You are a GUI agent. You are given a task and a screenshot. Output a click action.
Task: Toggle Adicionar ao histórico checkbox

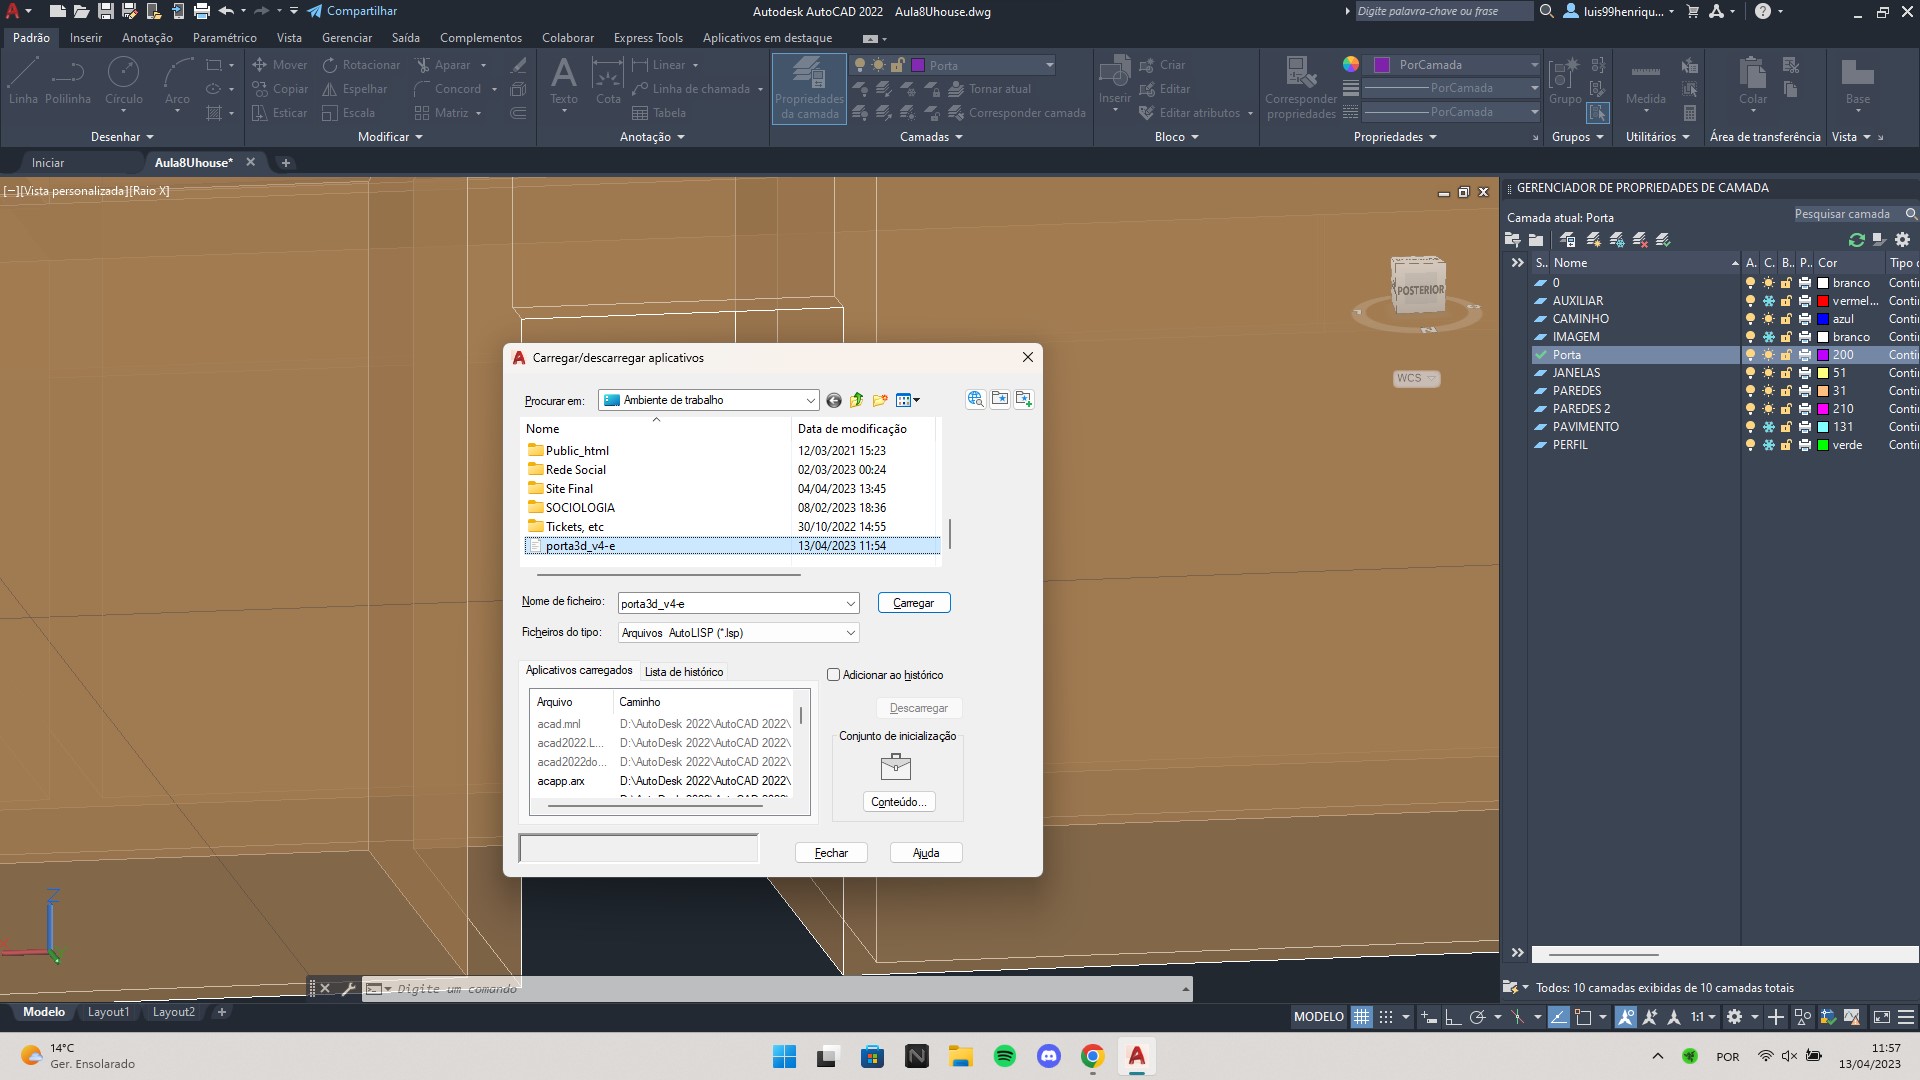pyautogui.click(x=833, y=674)
